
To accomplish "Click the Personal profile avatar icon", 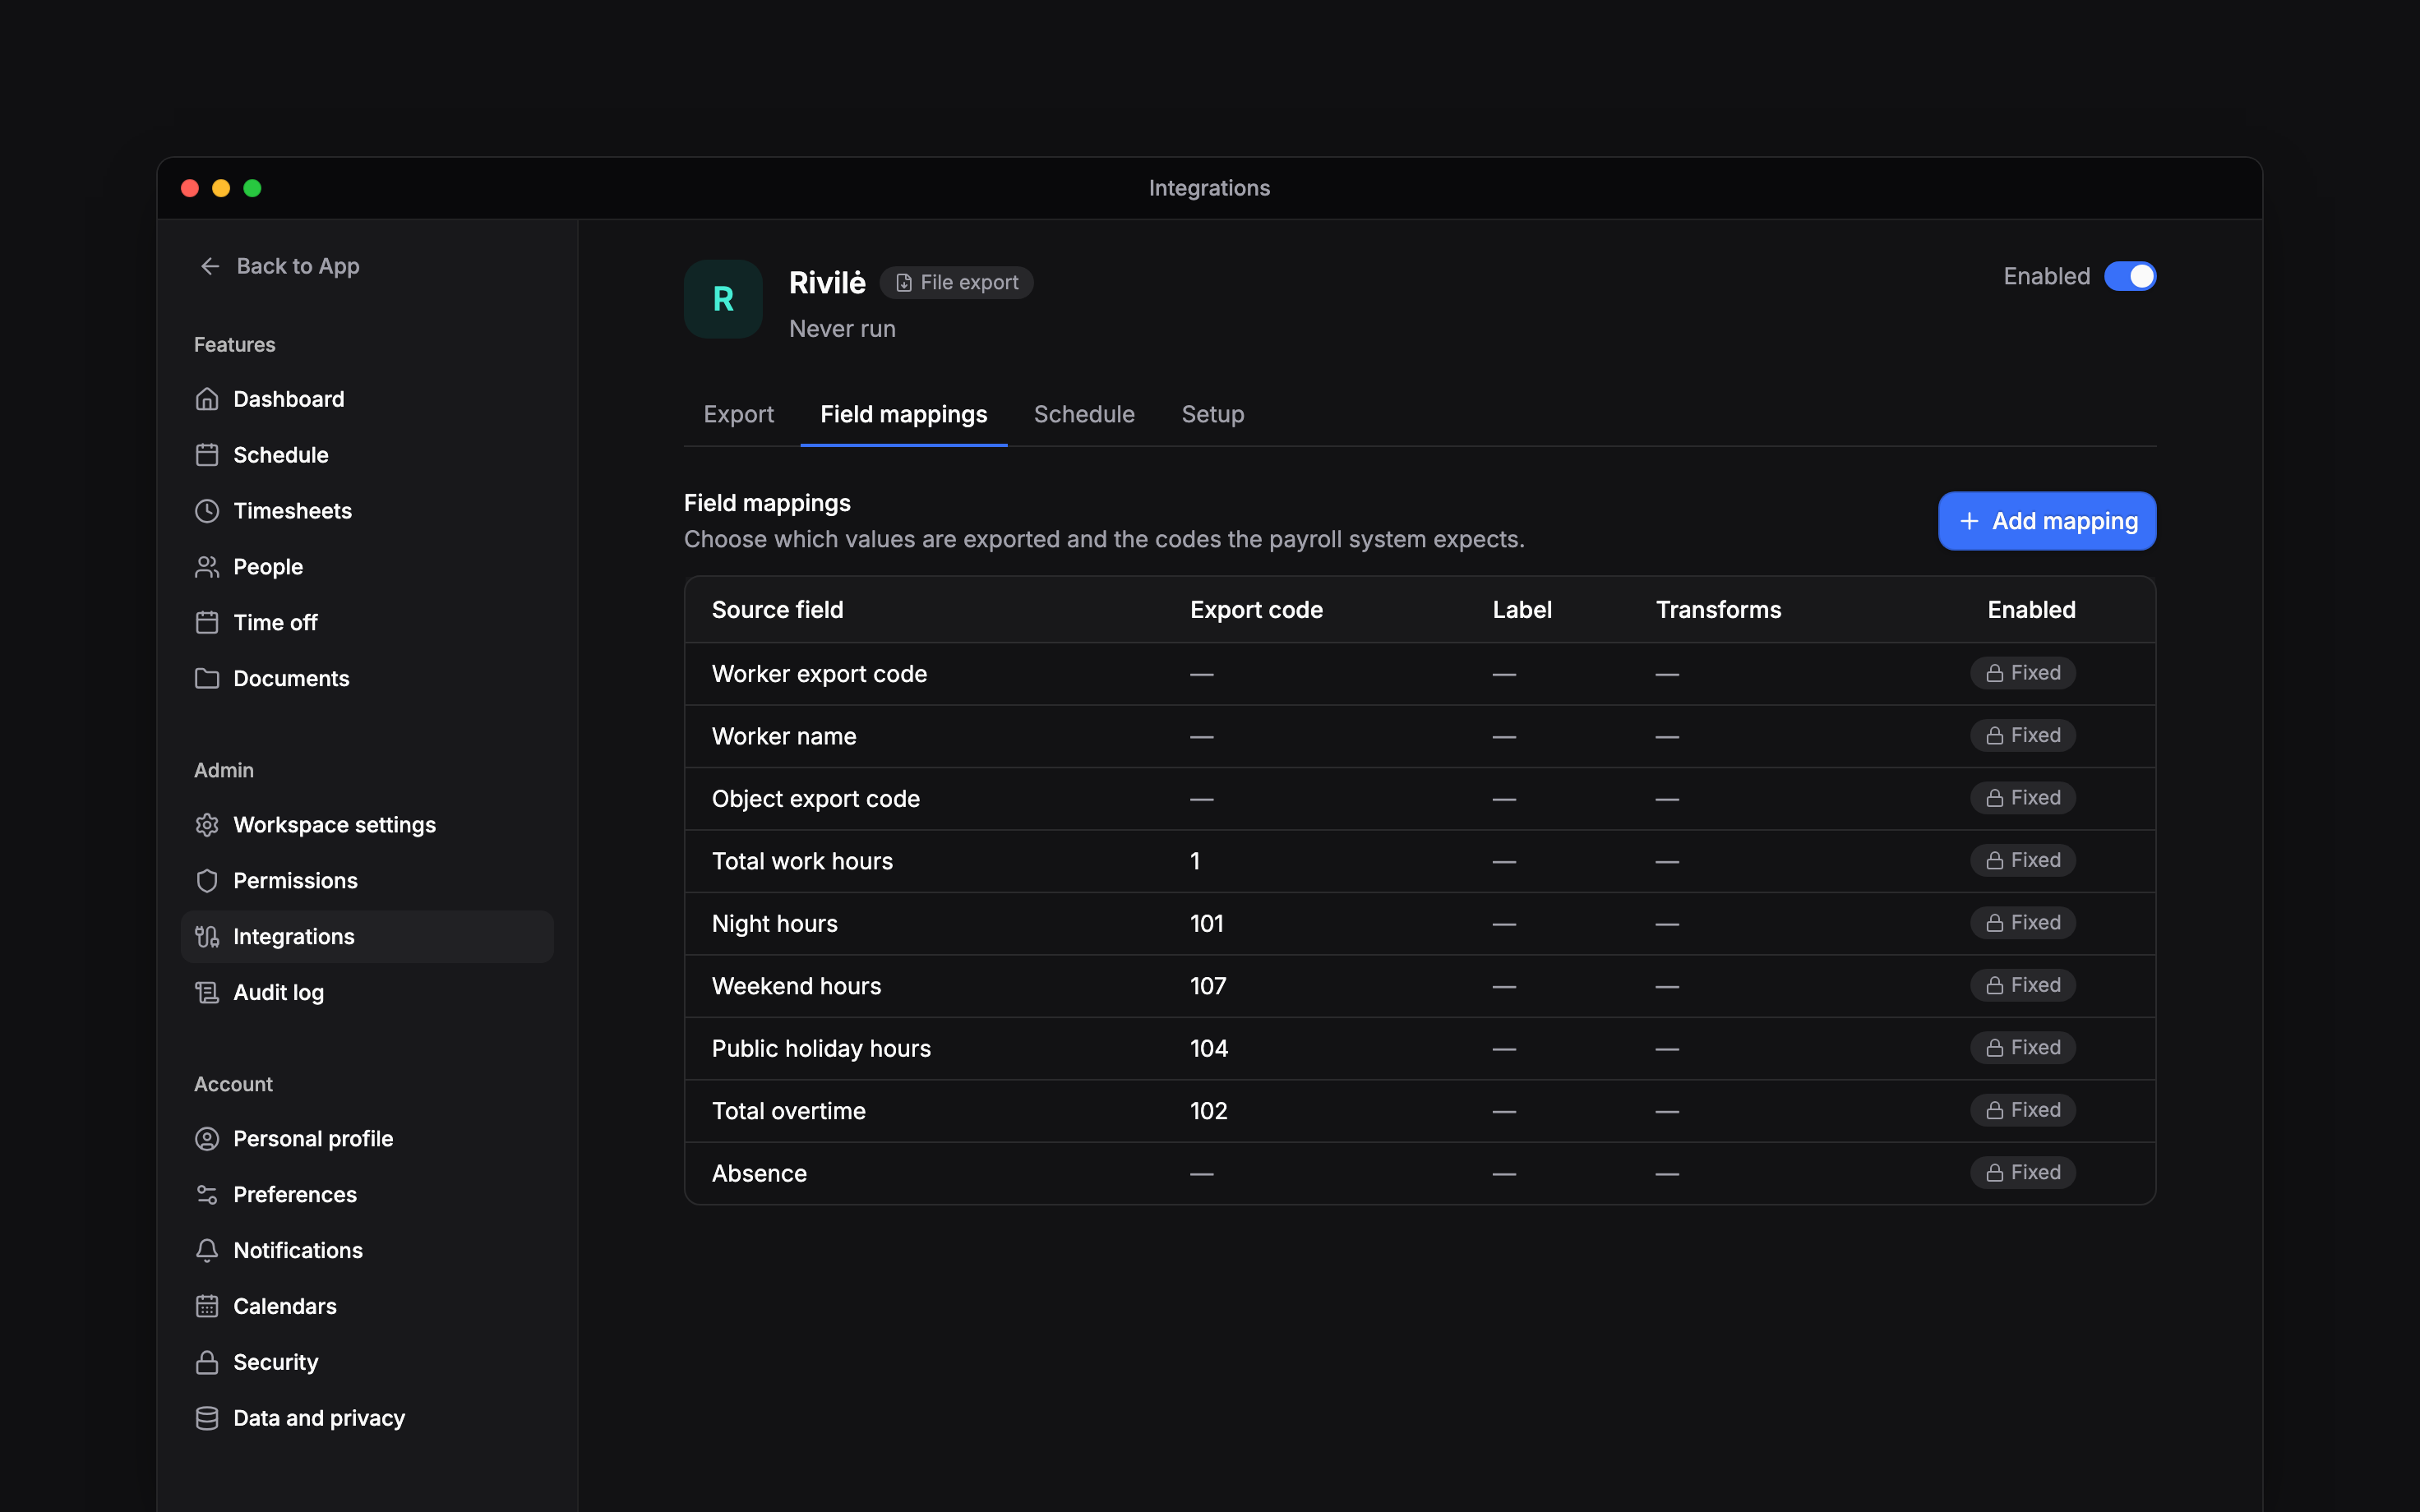I will click(207, 1139).
